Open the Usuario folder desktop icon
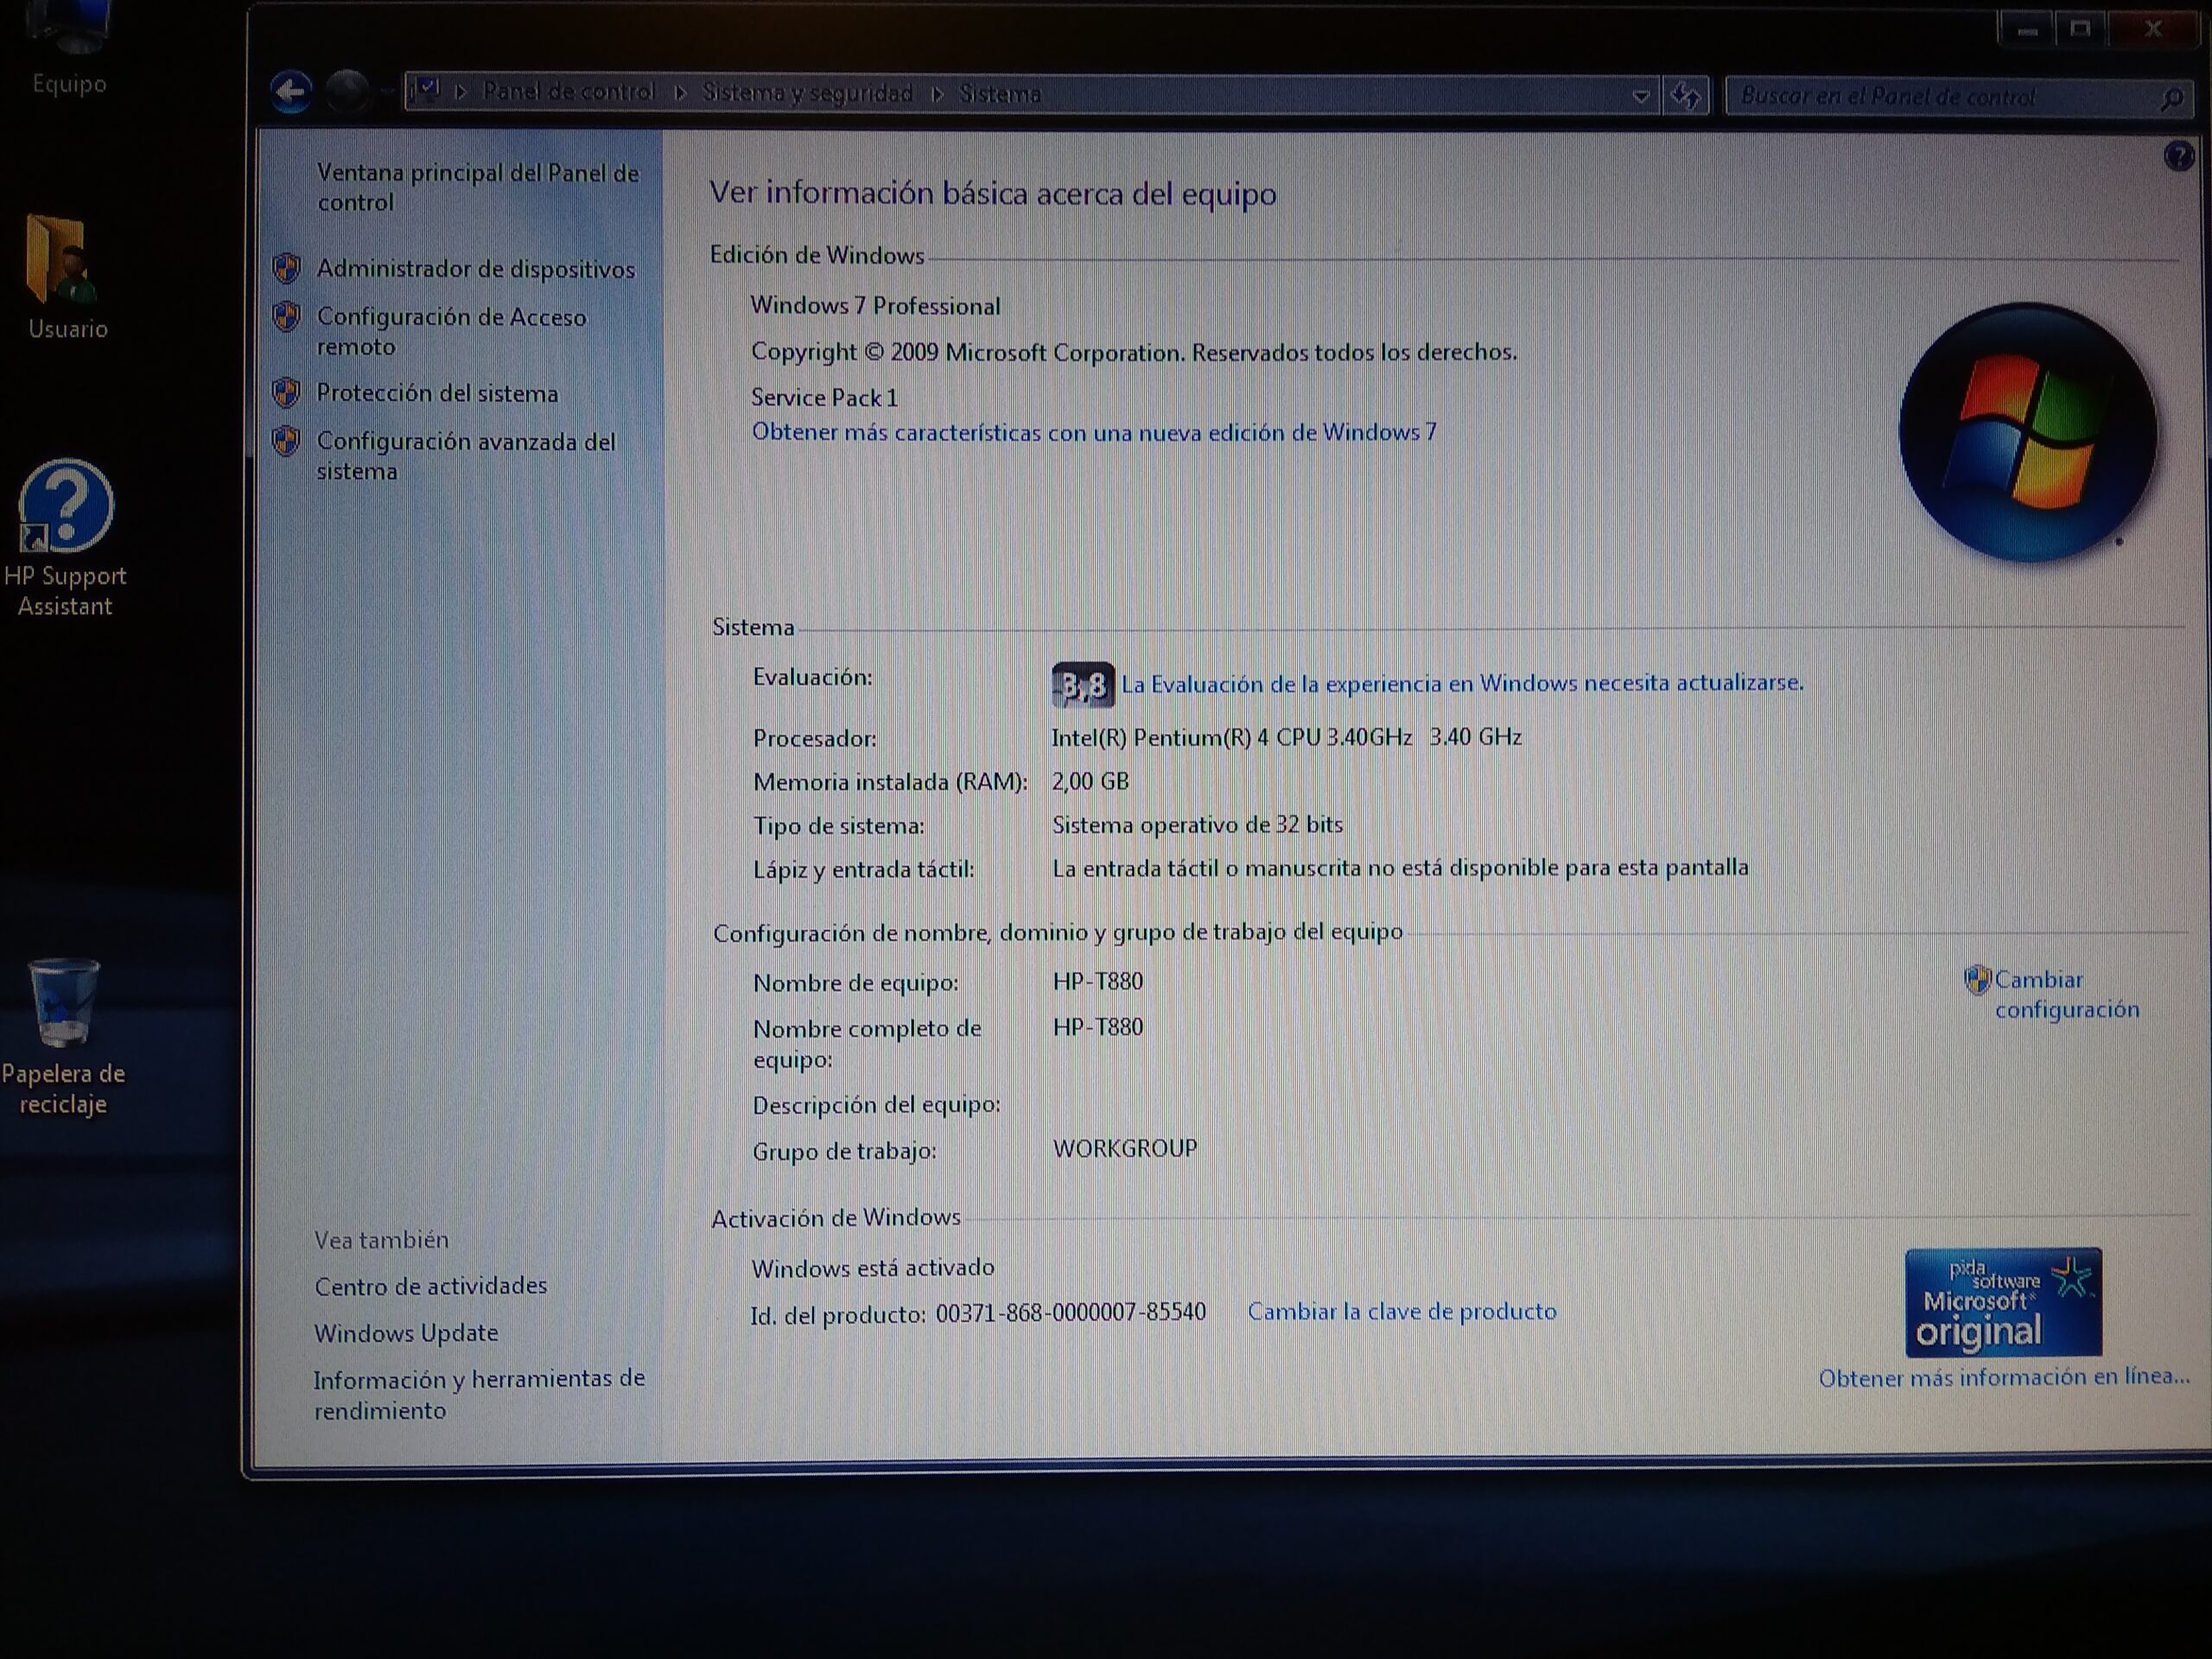 [x=66, y=278]
